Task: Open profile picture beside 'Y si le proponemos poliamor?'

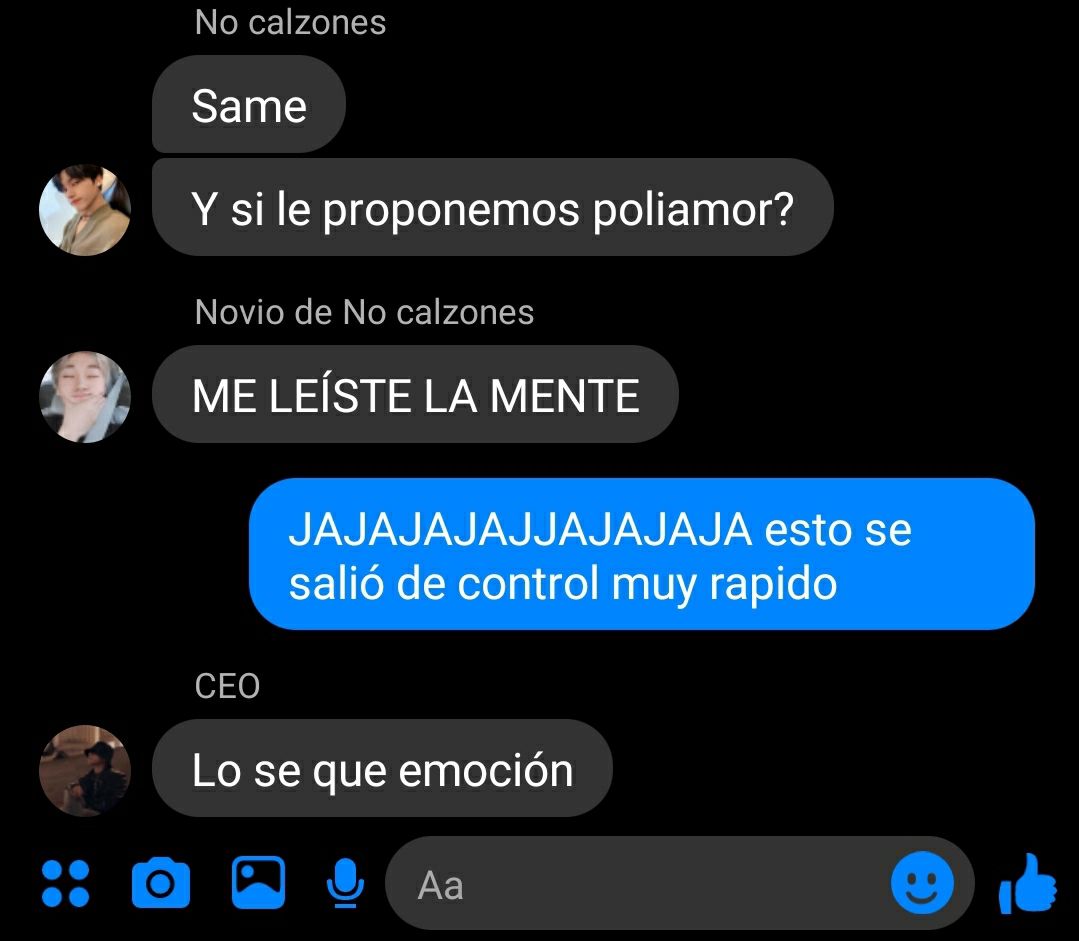Action: tap(85, 210)
